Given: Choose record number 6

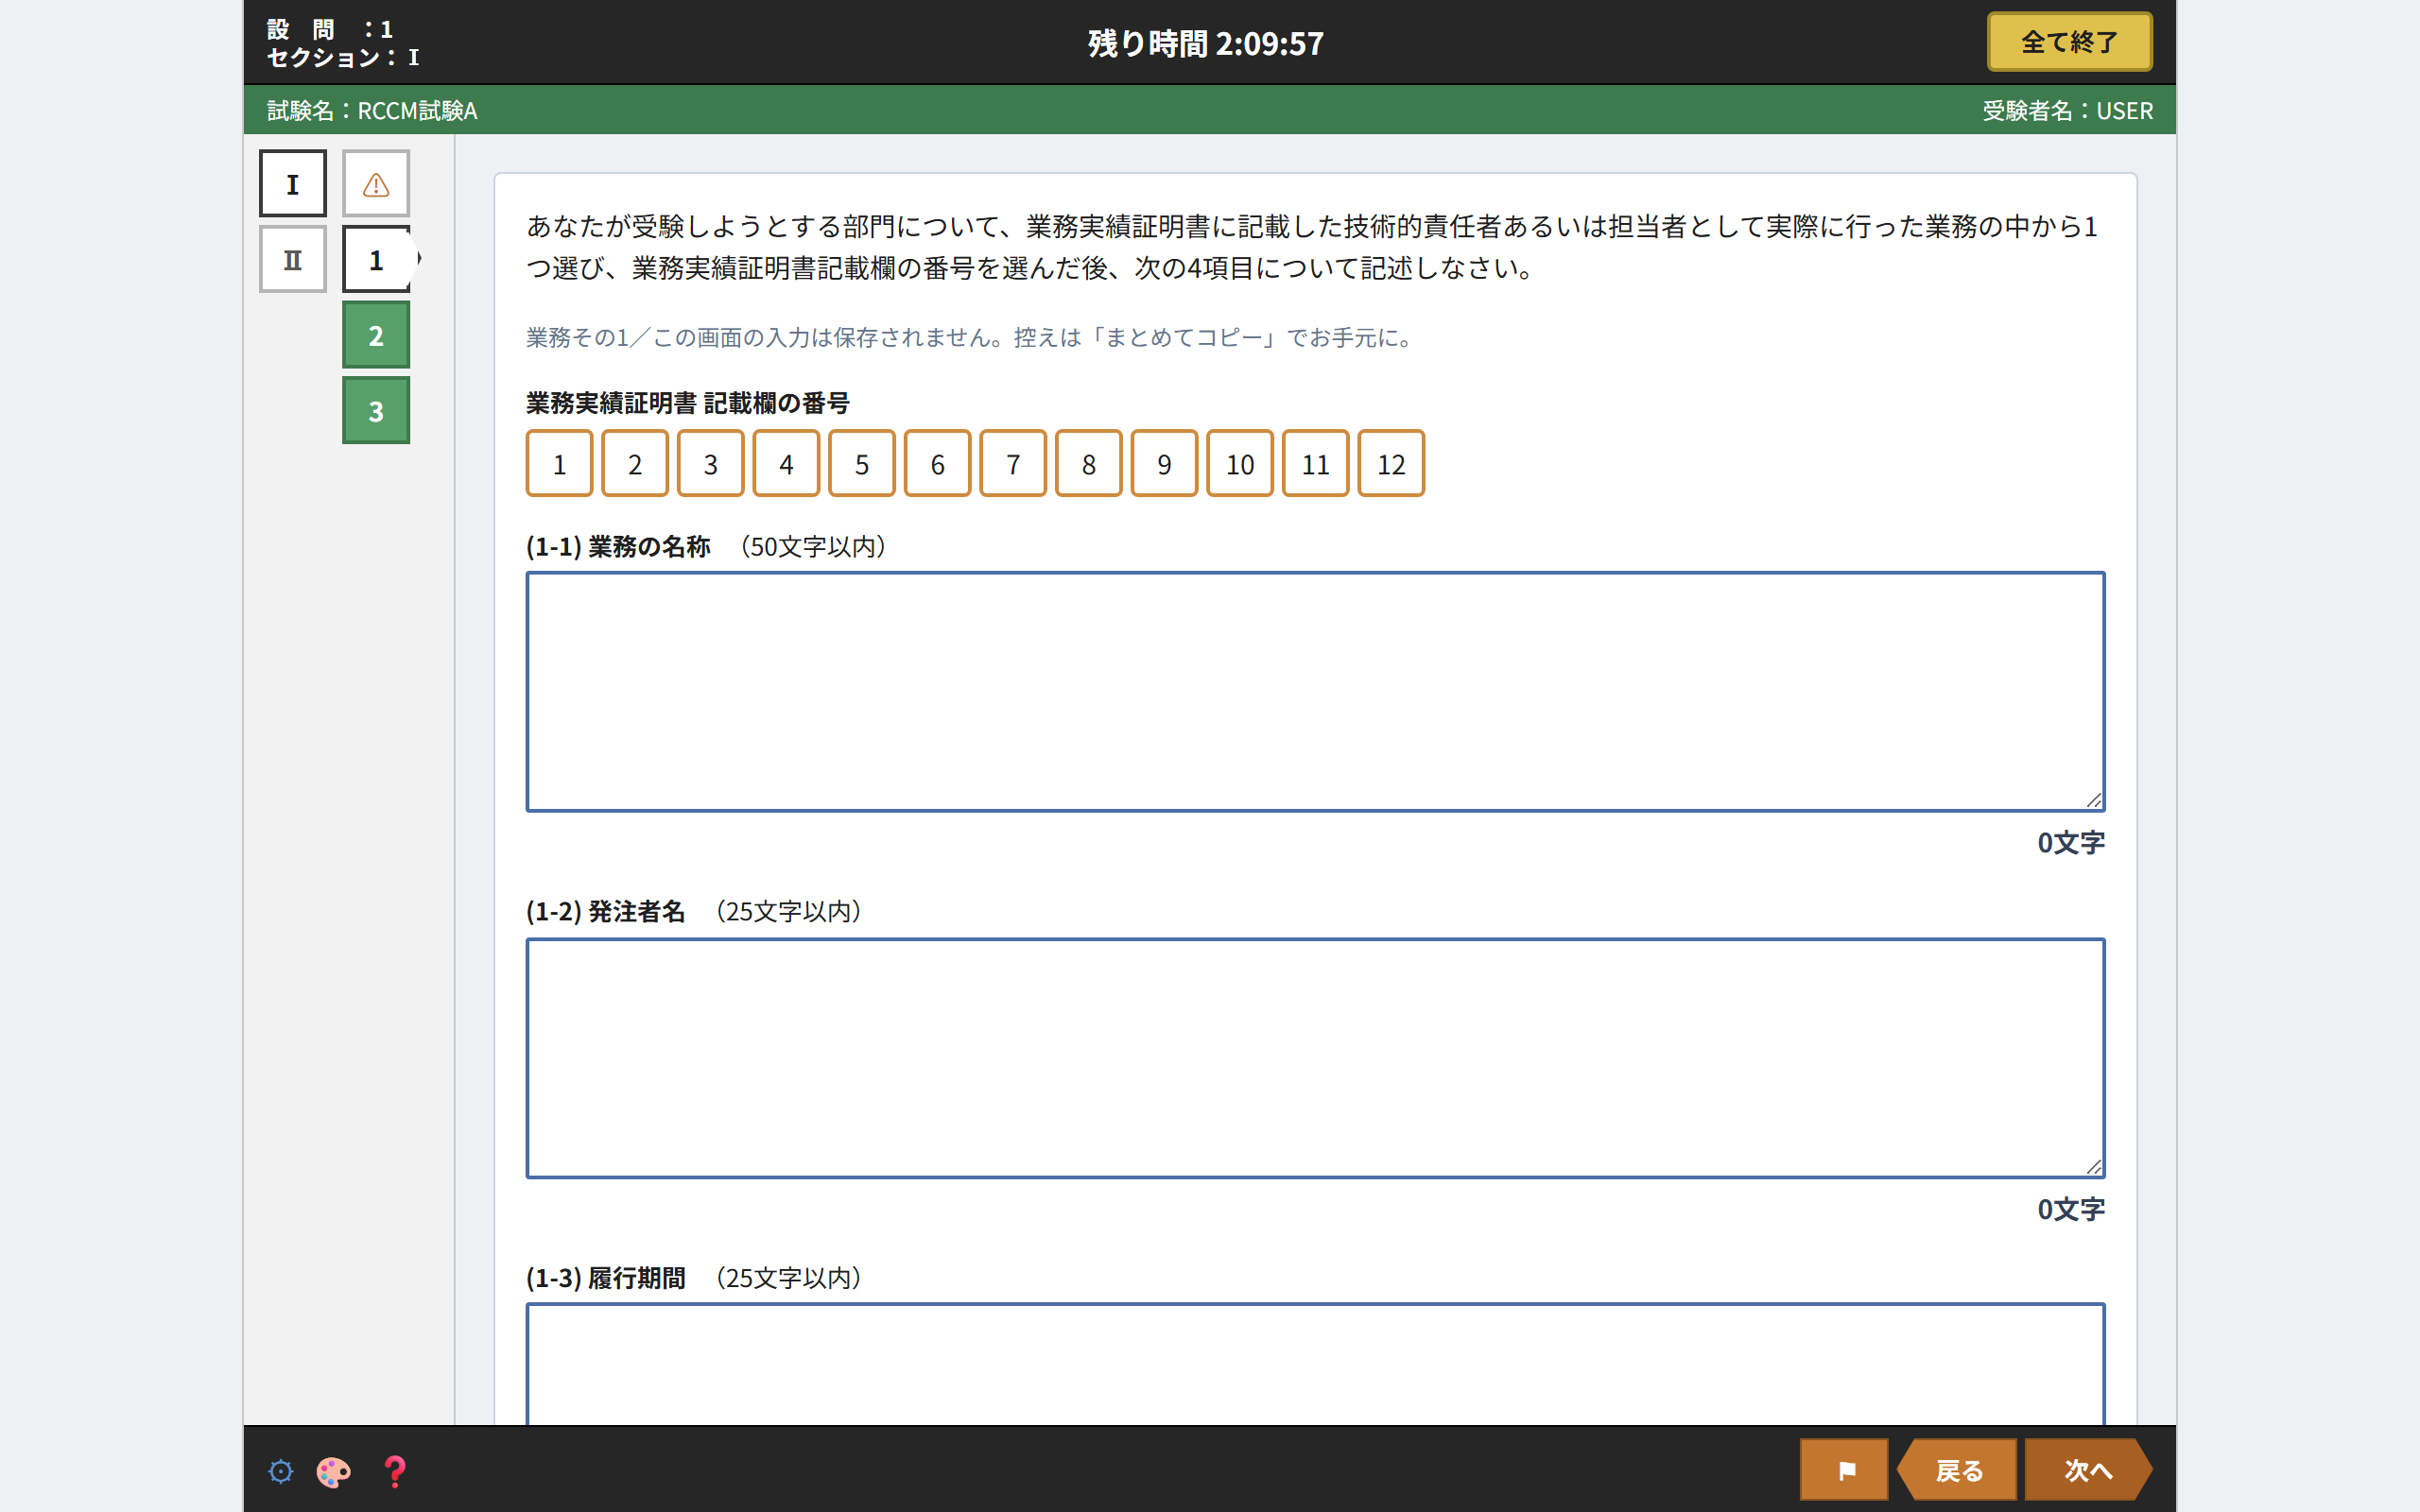Looking at the screenshot, I should tap(938, 464).
